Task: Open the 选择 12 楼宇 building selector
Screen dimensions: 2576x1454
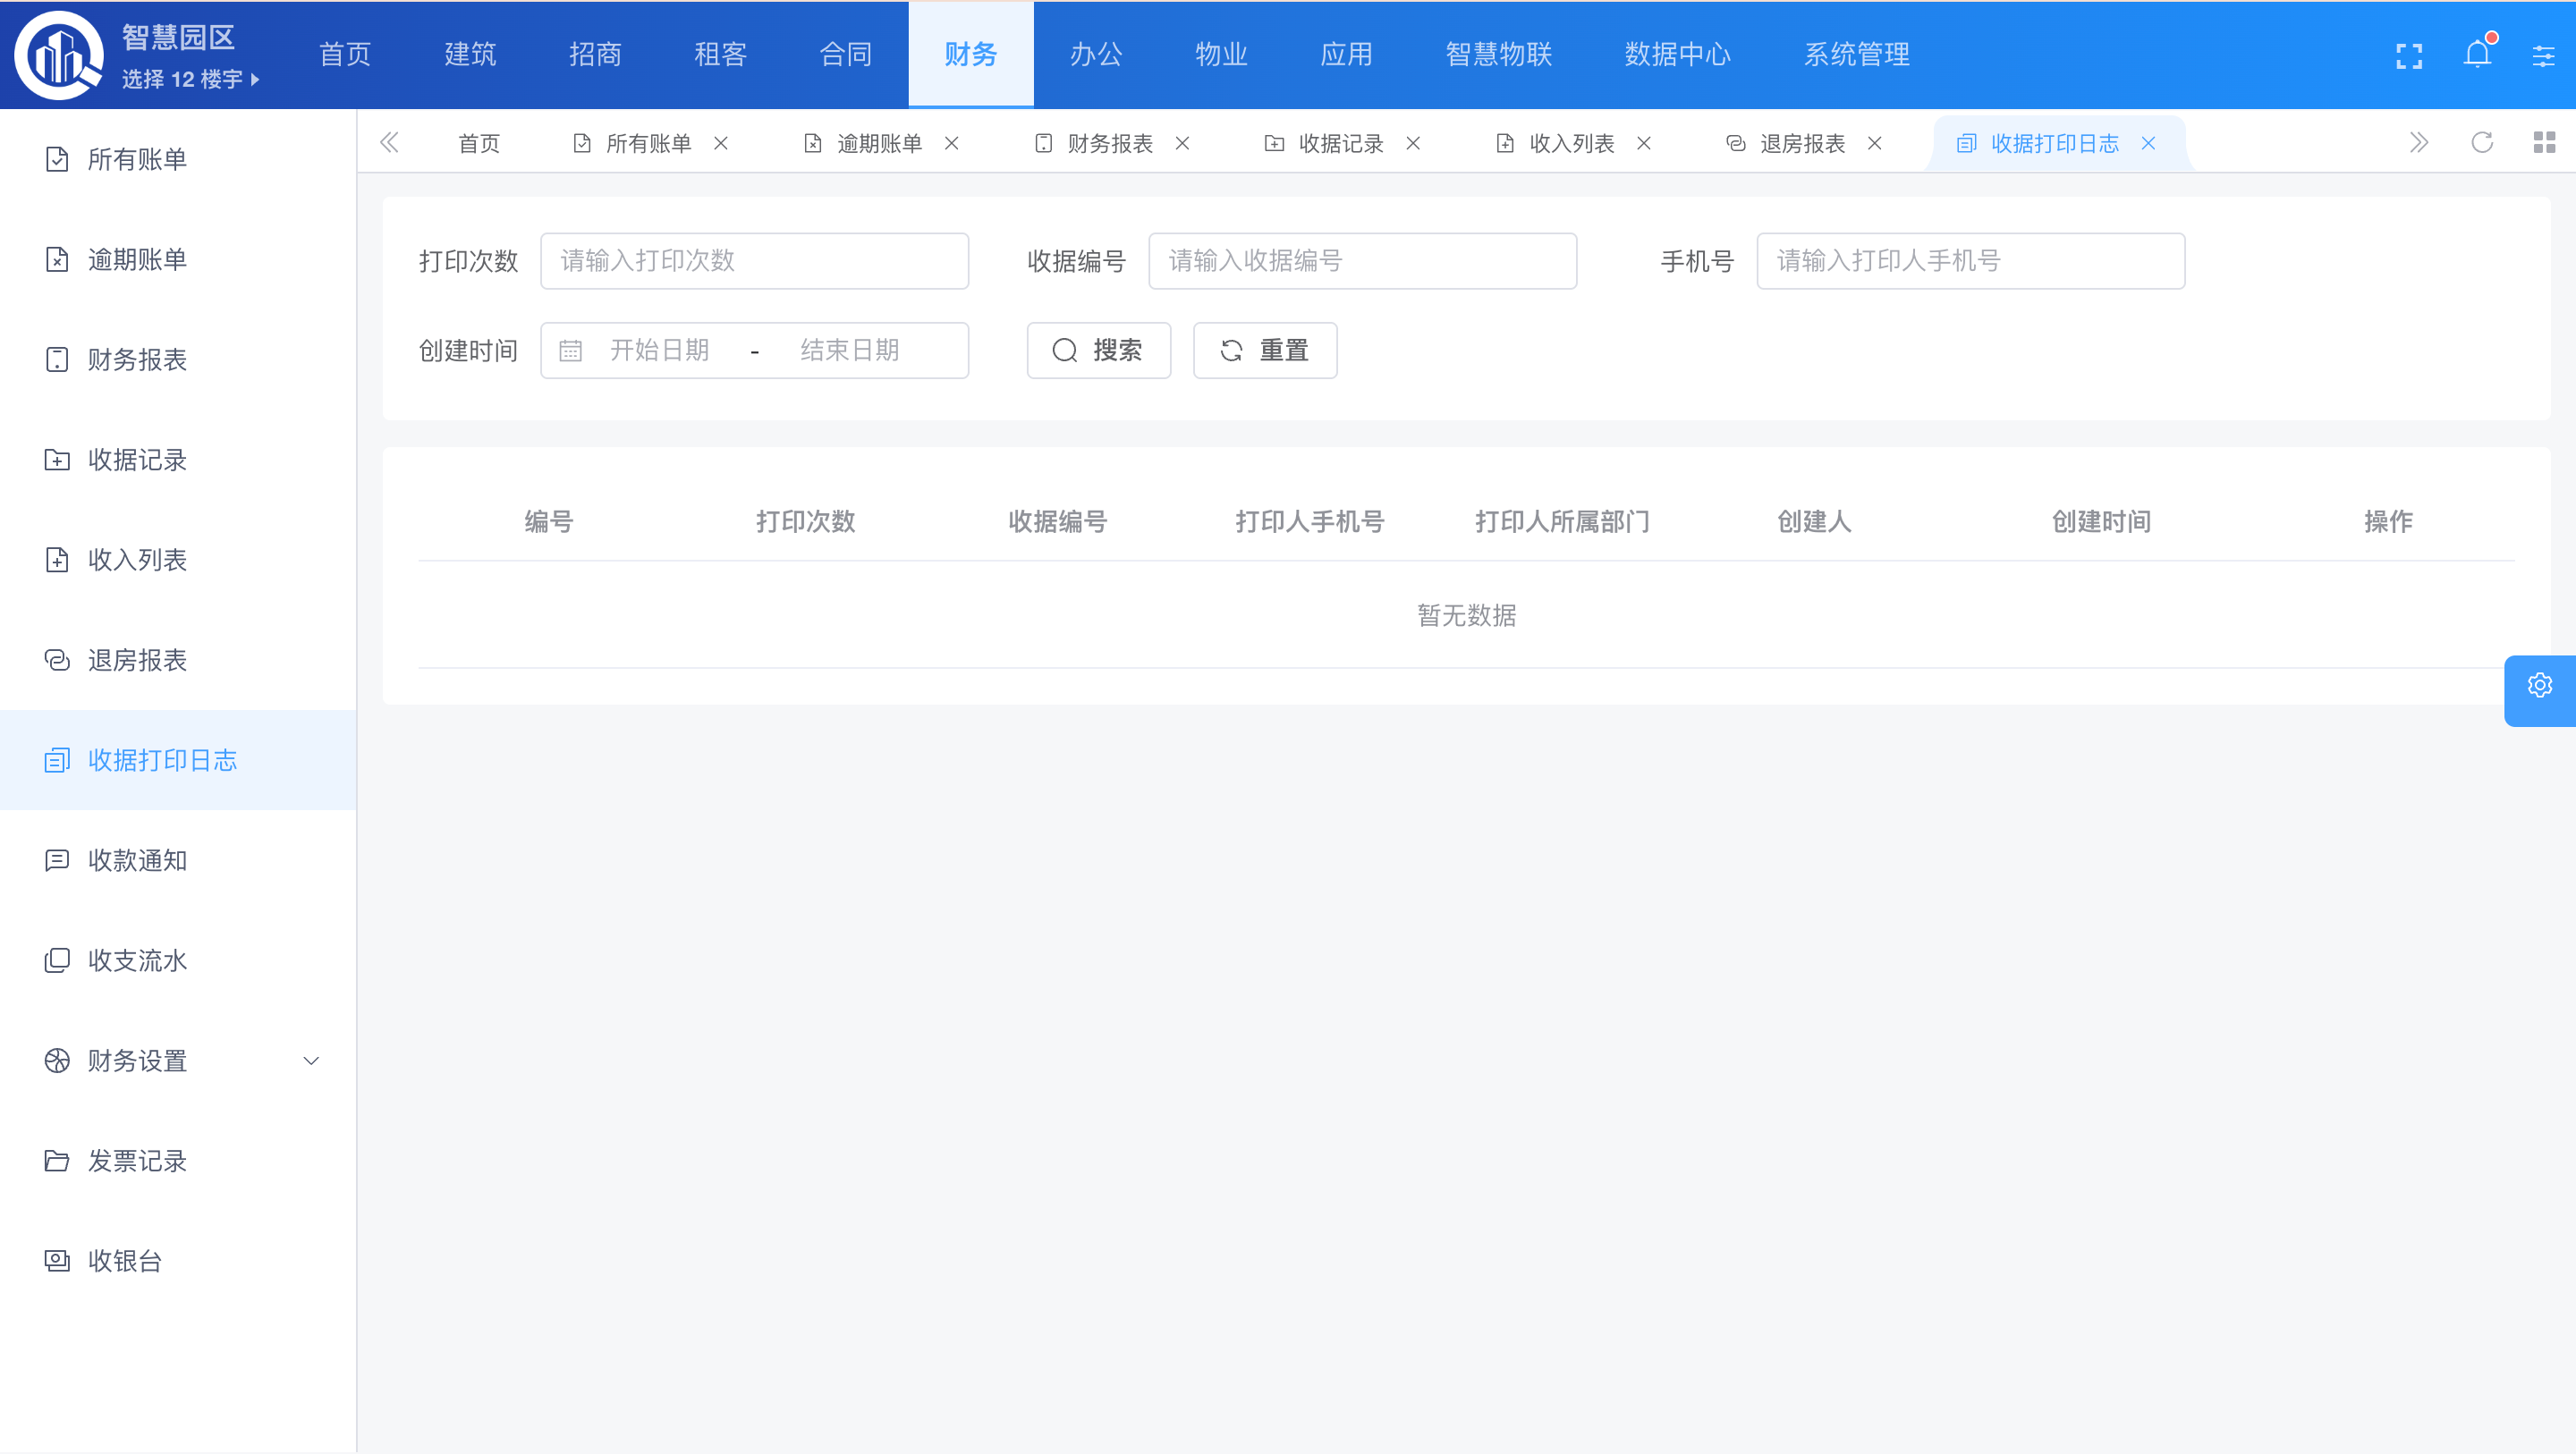Action: click(x=190, y=80)
